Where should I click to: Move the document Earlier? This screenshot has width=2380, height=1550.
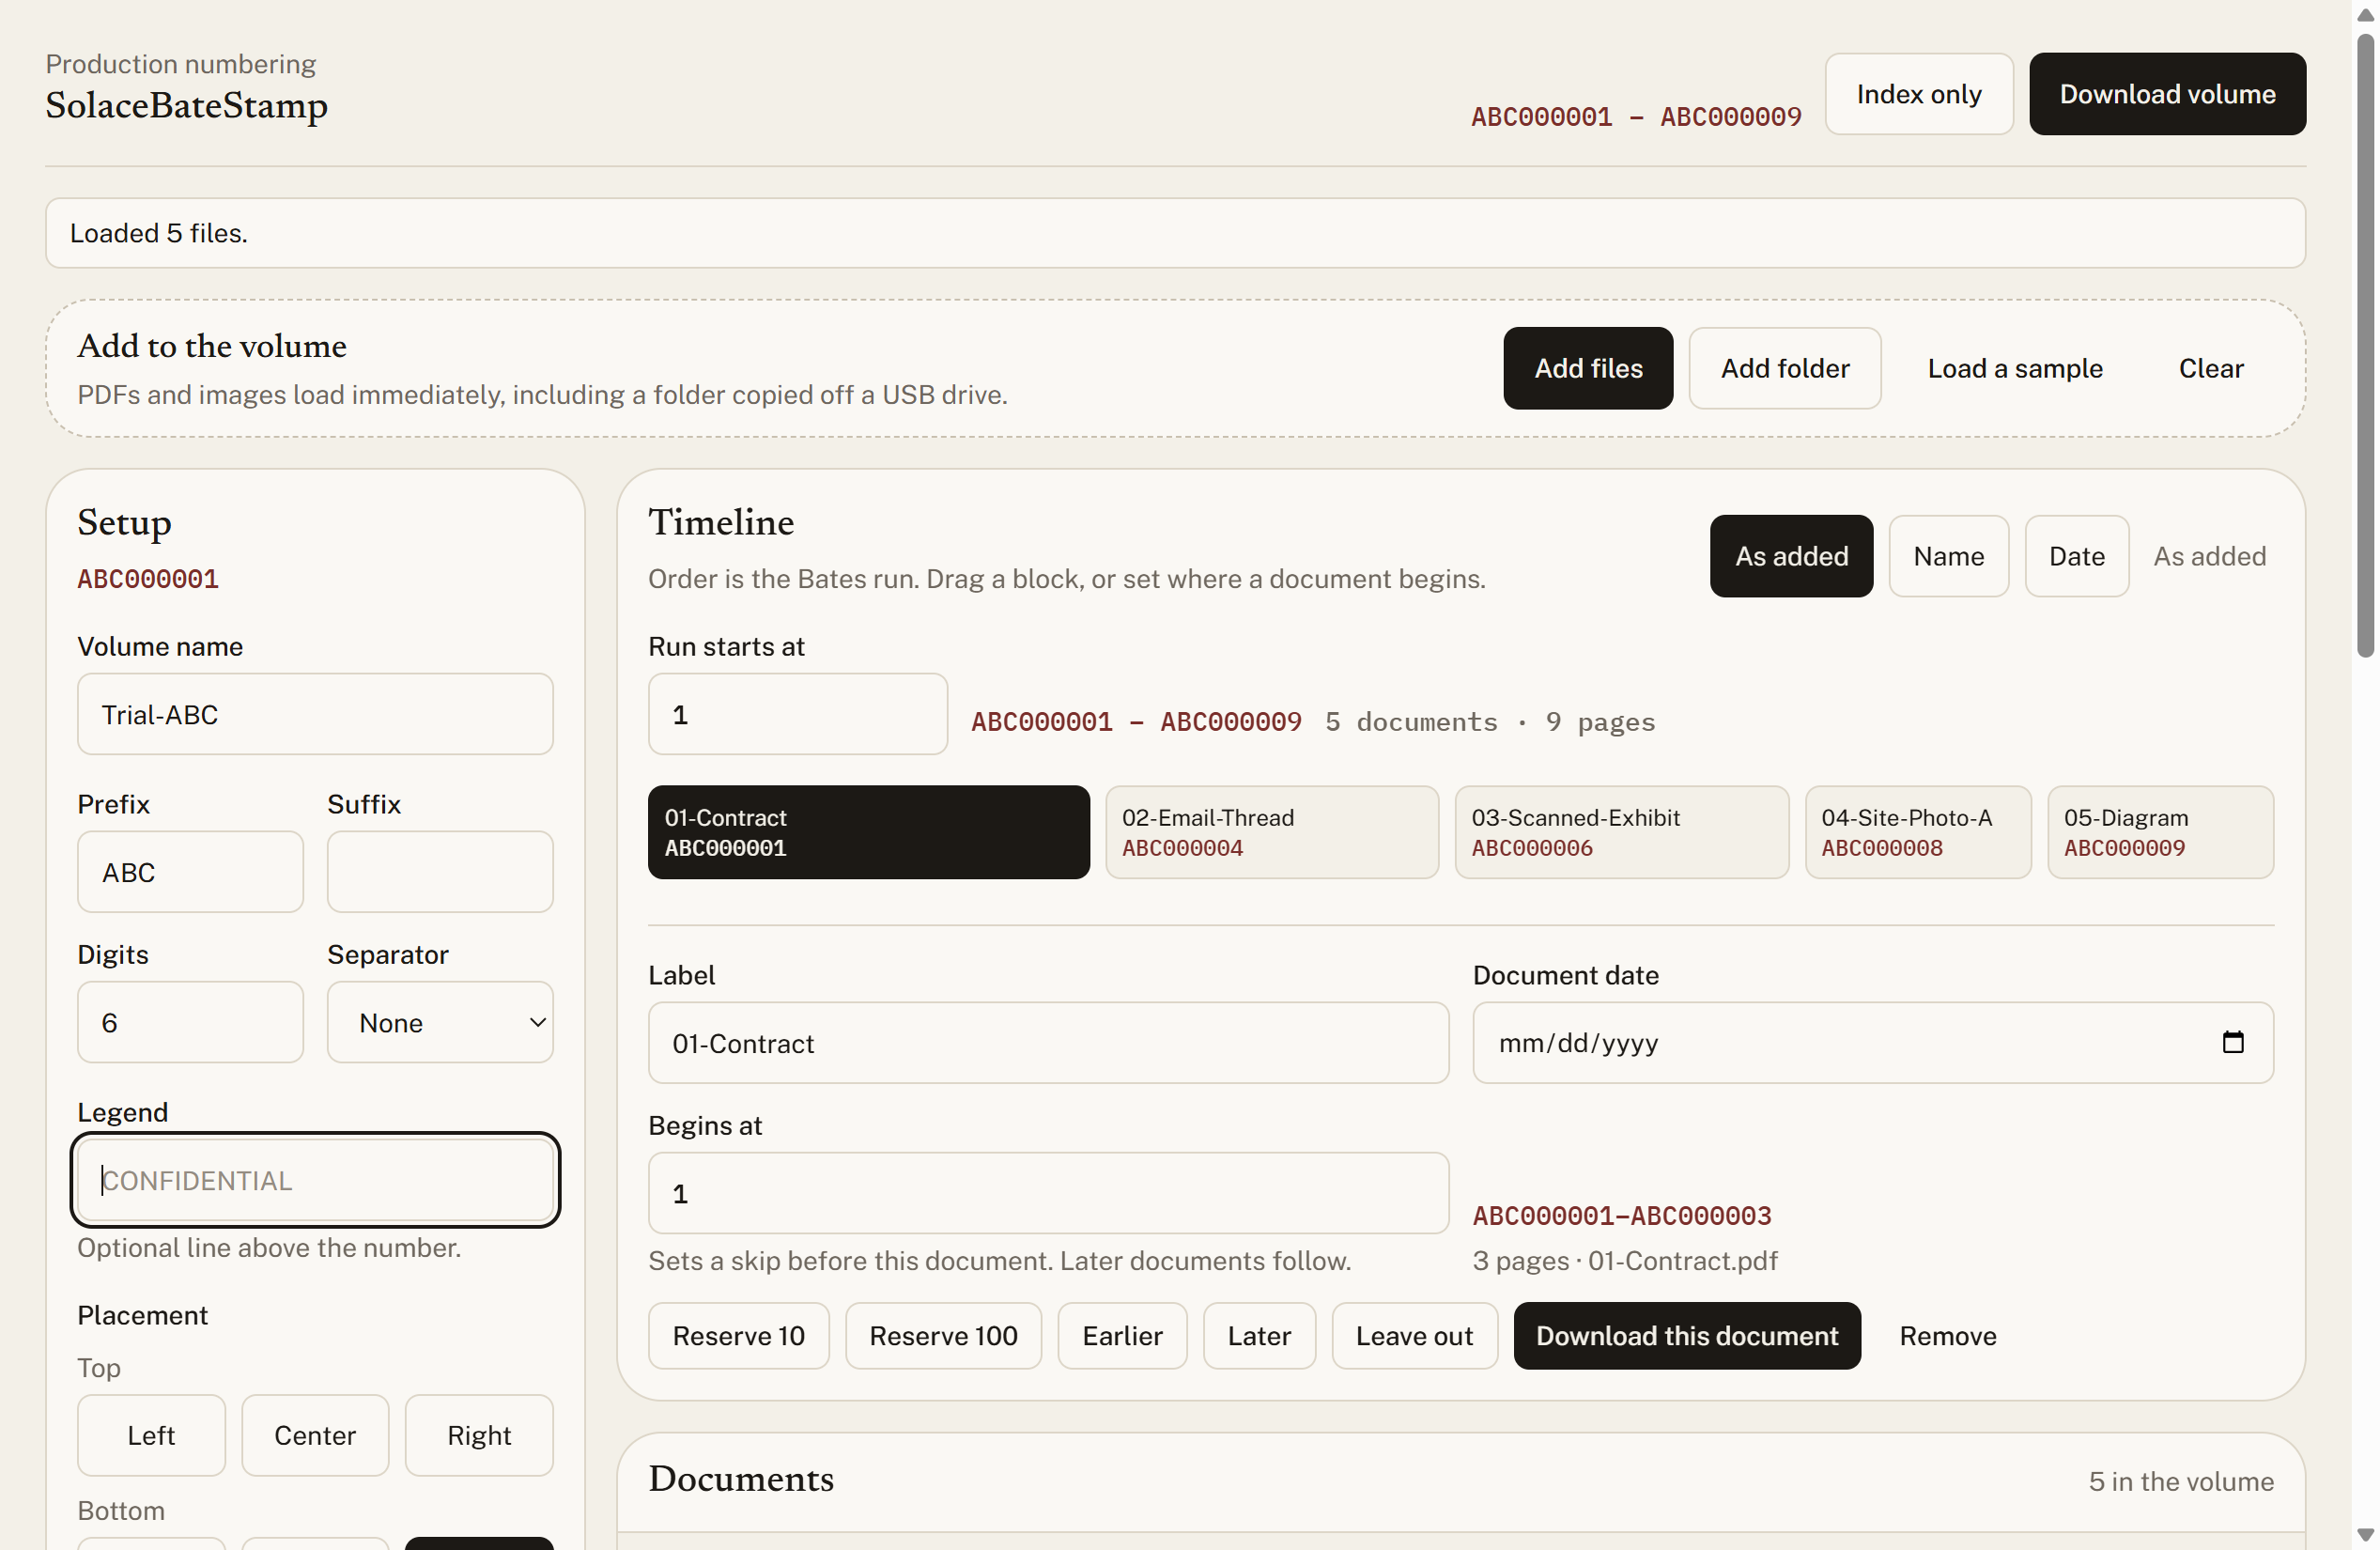click(1122, 1335)
